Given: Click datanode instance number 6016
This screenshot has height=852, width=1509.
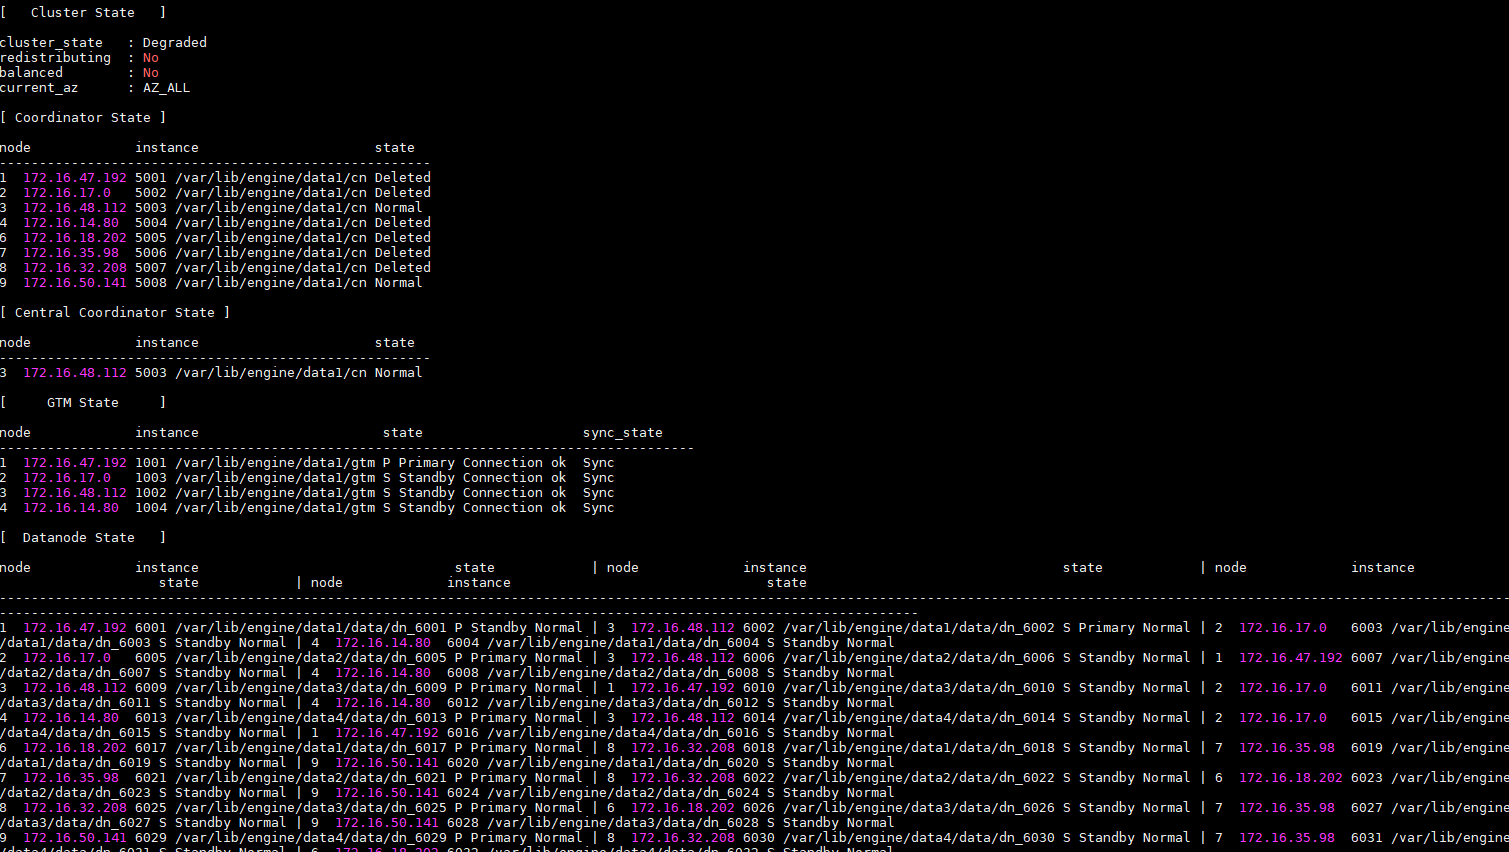Looking at the screenshot, I should click(x=463, y=733).
